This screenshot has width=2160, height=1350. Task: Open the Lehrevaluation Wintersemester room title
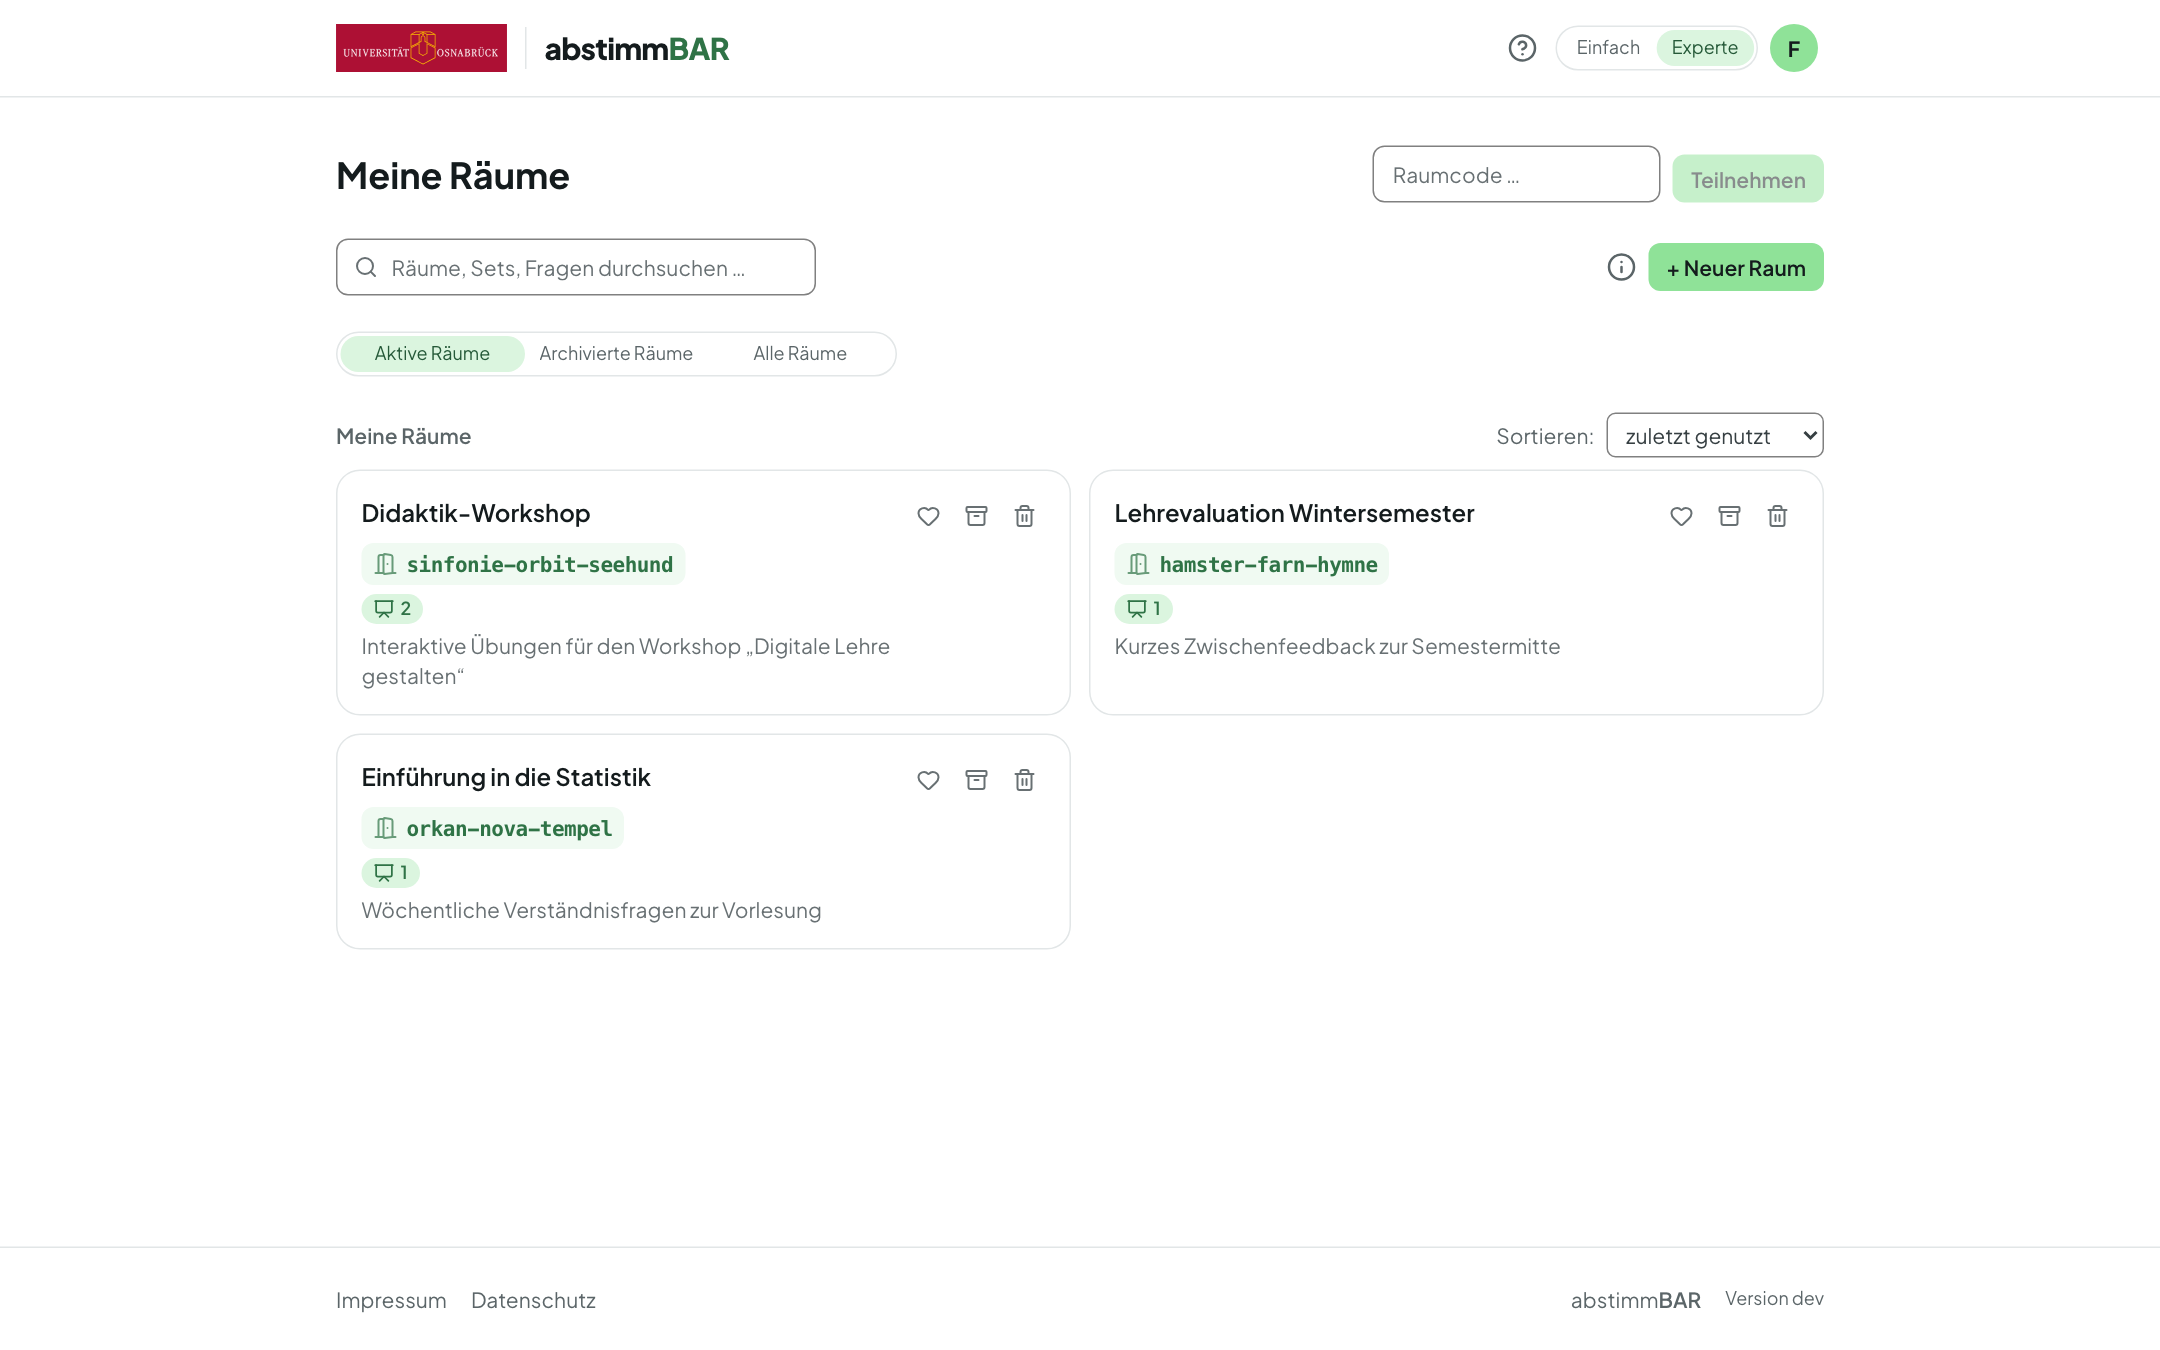click(1294, 514)
